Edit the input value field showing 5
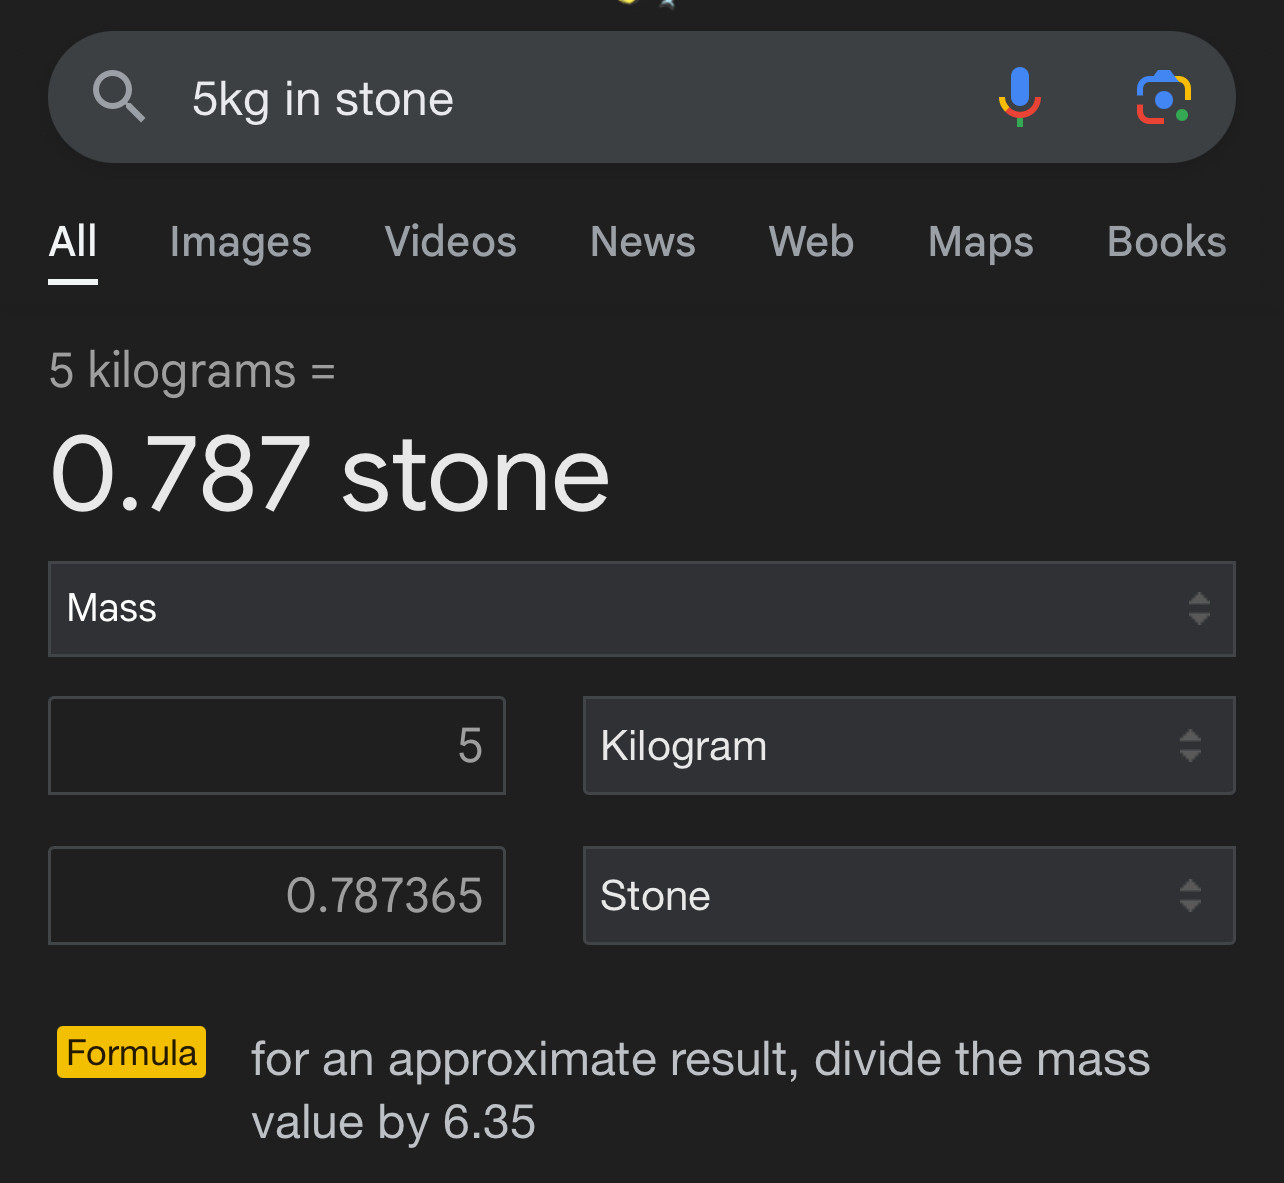Image resolution: width=1284 pixels, height=1183 pixels. [x=277, y=746]
